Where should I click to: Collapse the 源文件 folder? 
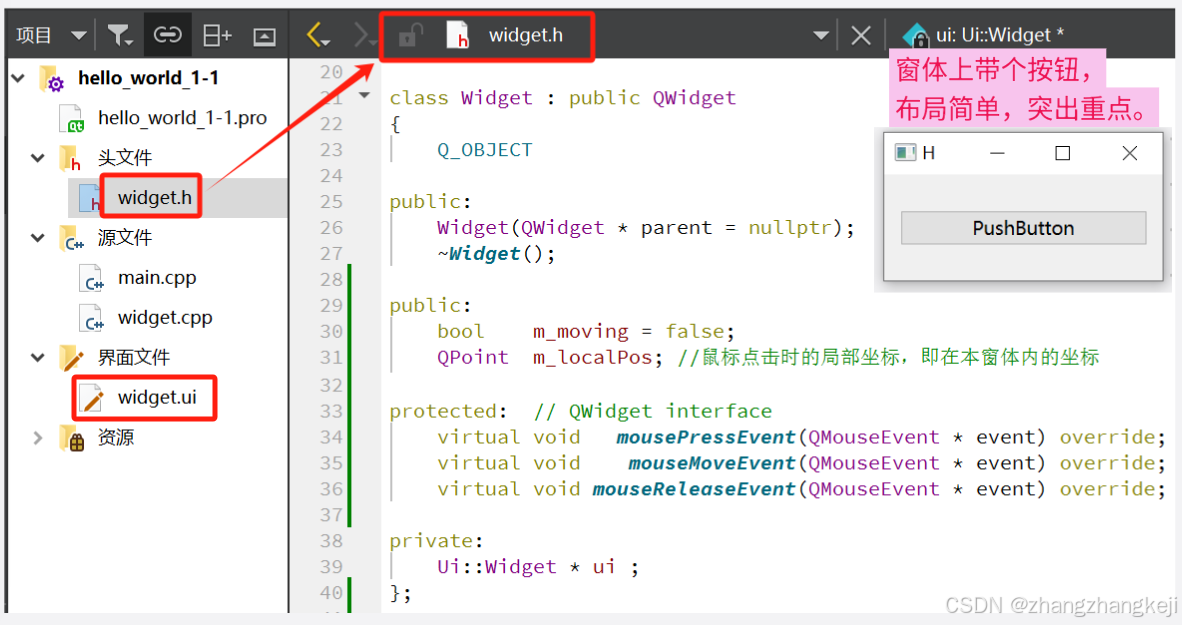pos(38,237)
